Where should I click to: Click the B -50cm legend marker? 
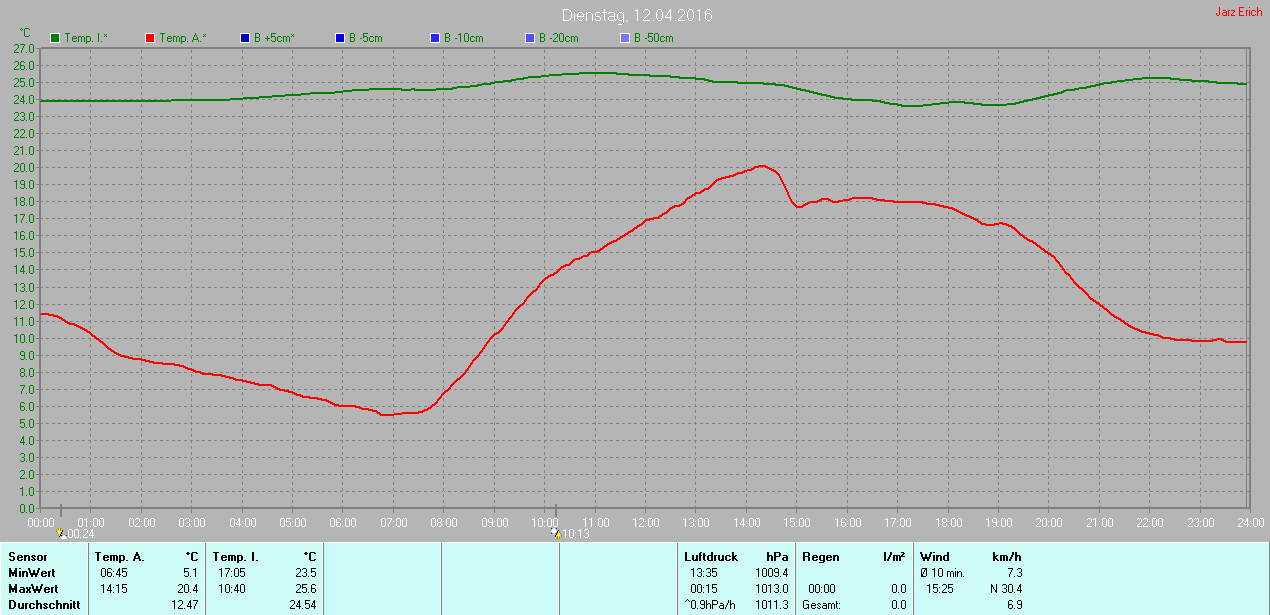(x=625, y=38)
